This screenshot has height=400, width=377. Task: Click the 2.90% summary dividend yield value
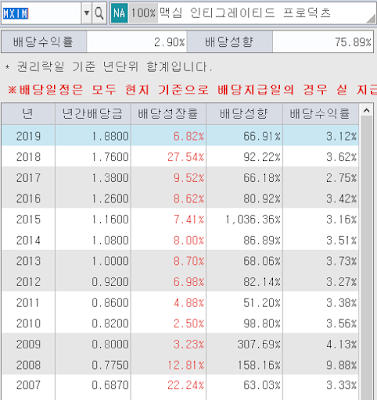137,42
